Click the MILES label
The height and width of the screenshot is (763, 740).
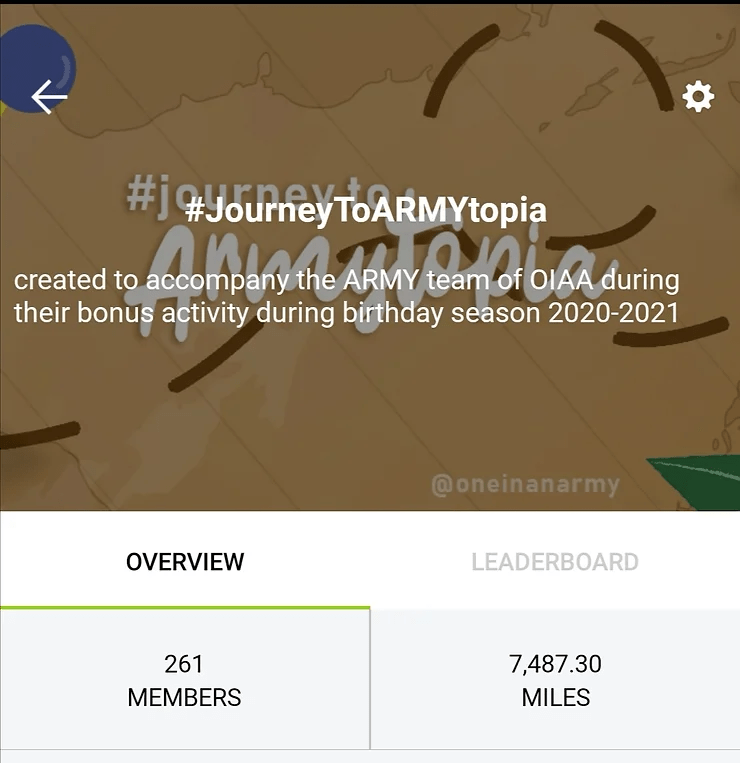point(556,697)
